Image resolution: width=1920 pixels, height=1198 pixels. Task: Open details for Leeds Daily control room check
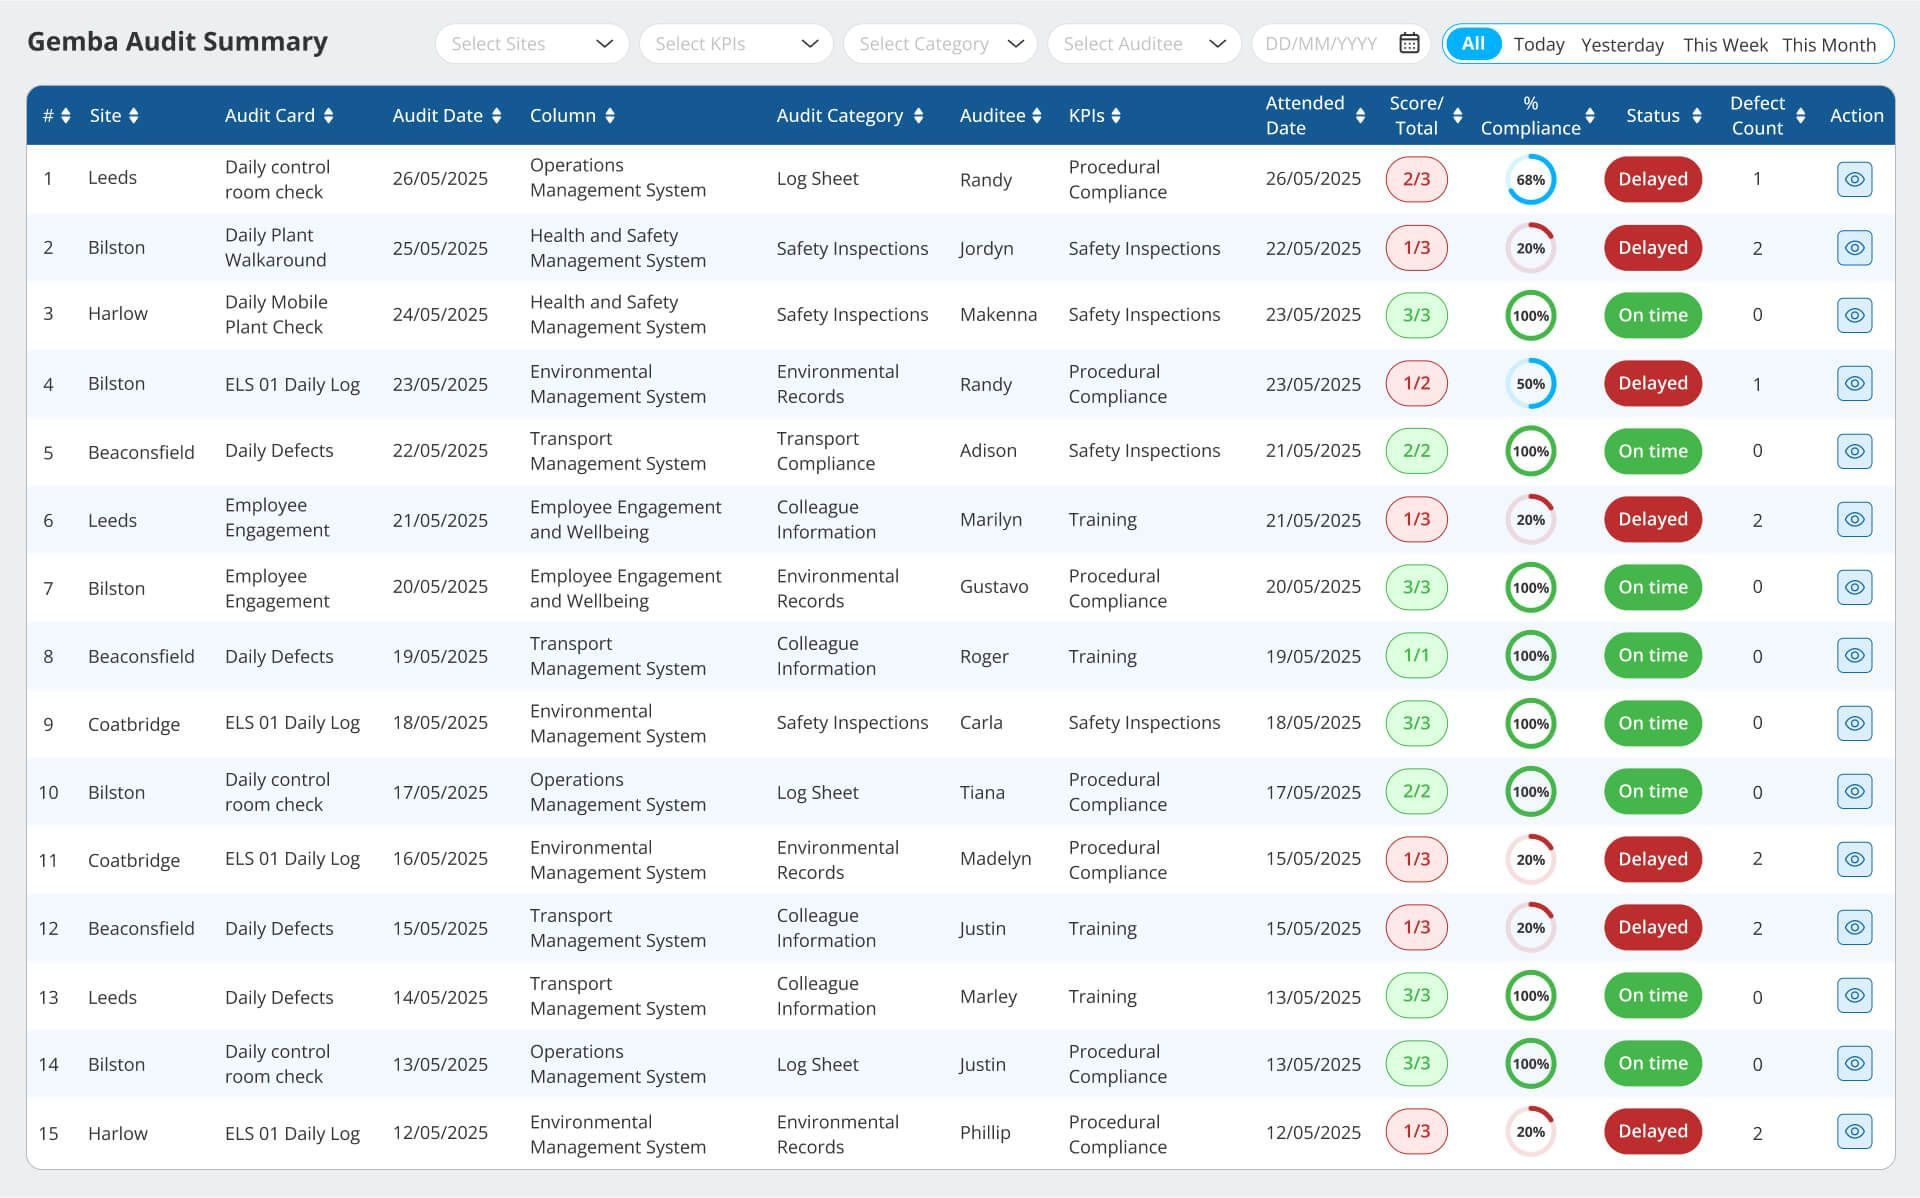[1855, 179]
